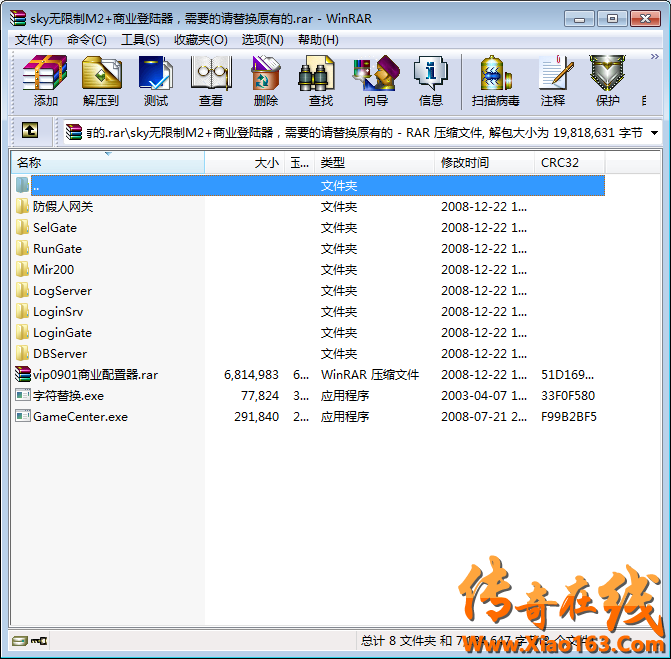This screenshot has height=659, width=671.
Task: Close the WinRAR window
Action: pyautogui.click(x=646, y=19)
